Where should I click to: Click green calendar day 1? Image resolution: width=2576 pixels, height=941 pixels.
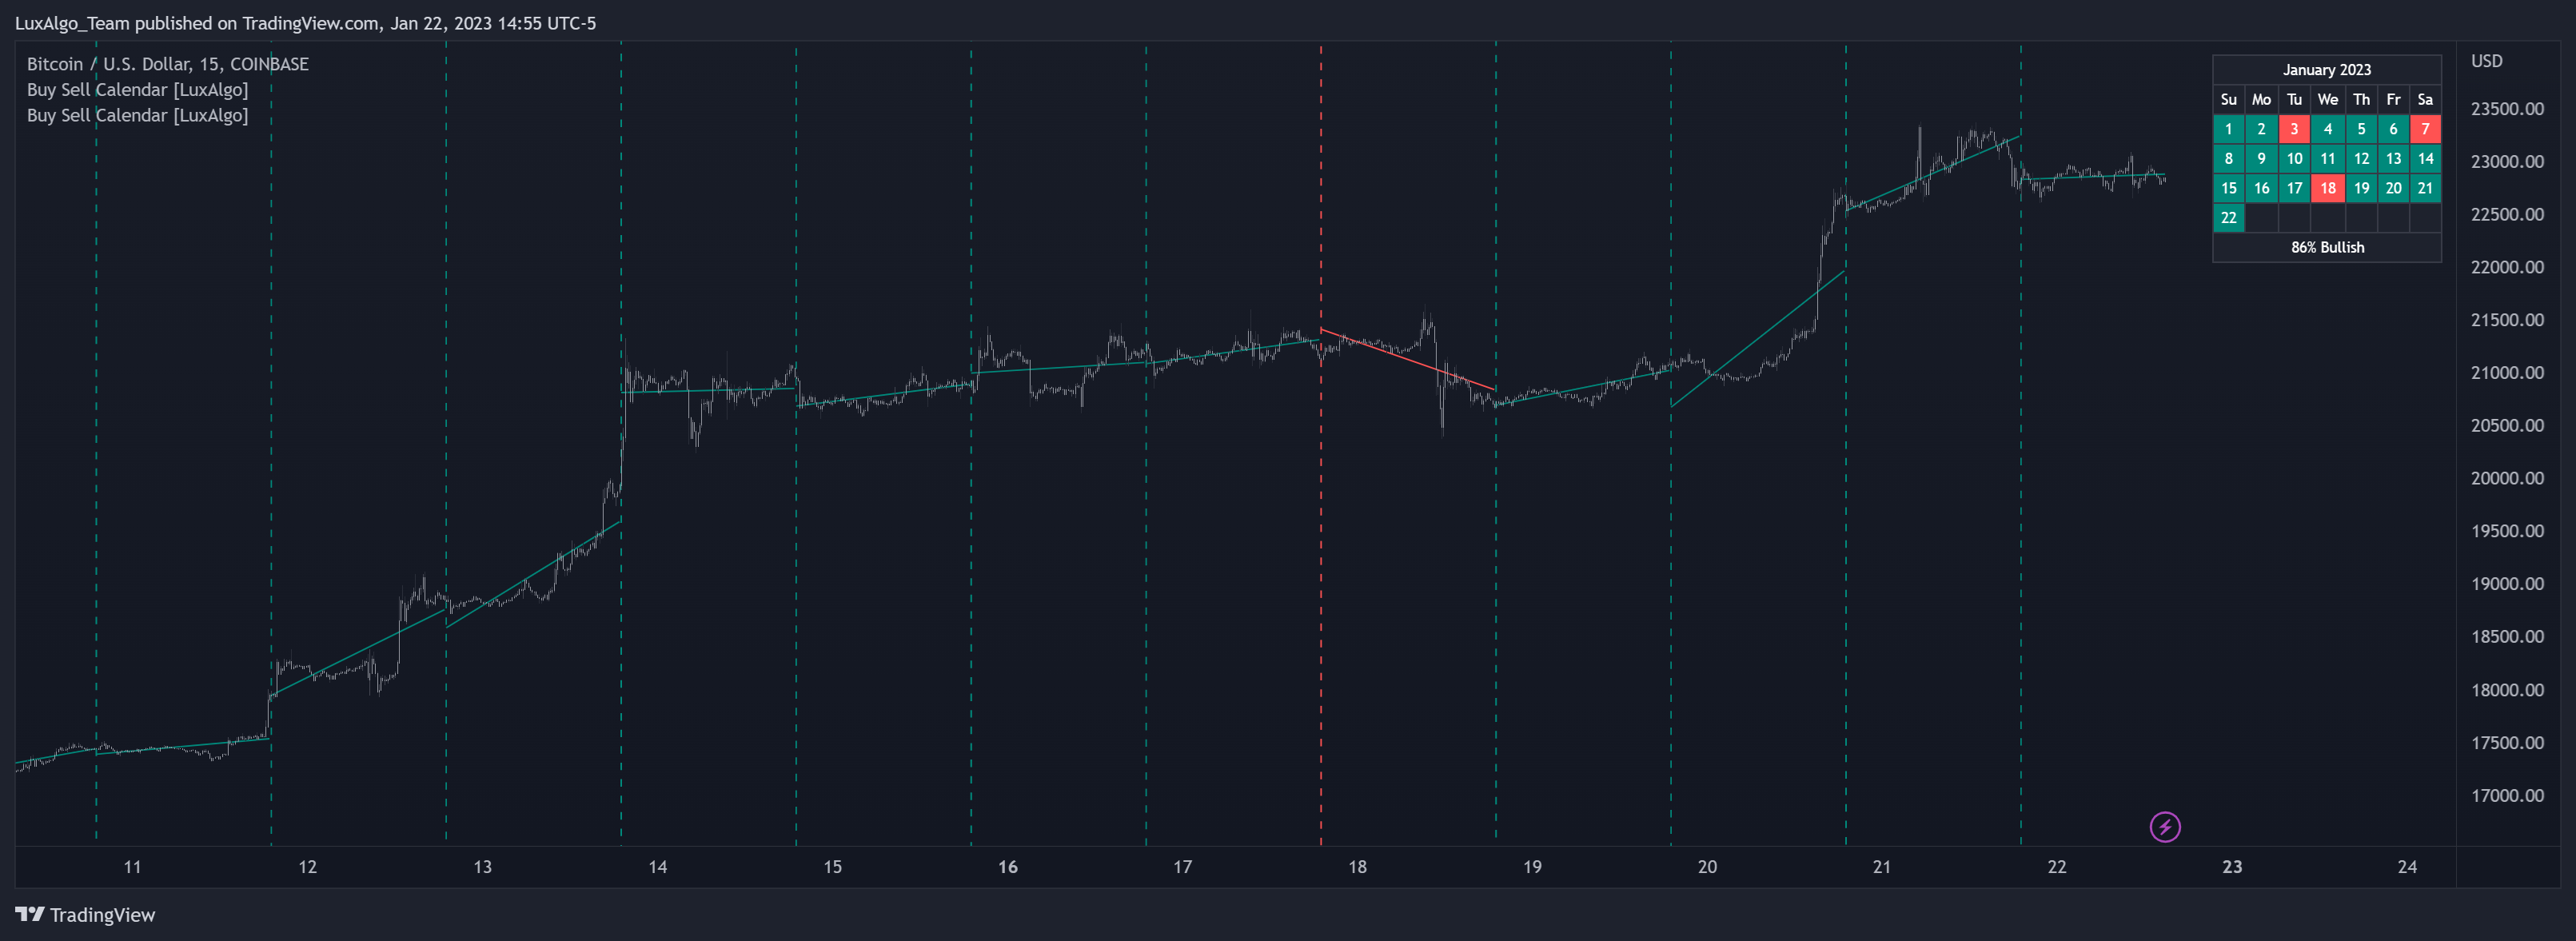click(2228, 129)
